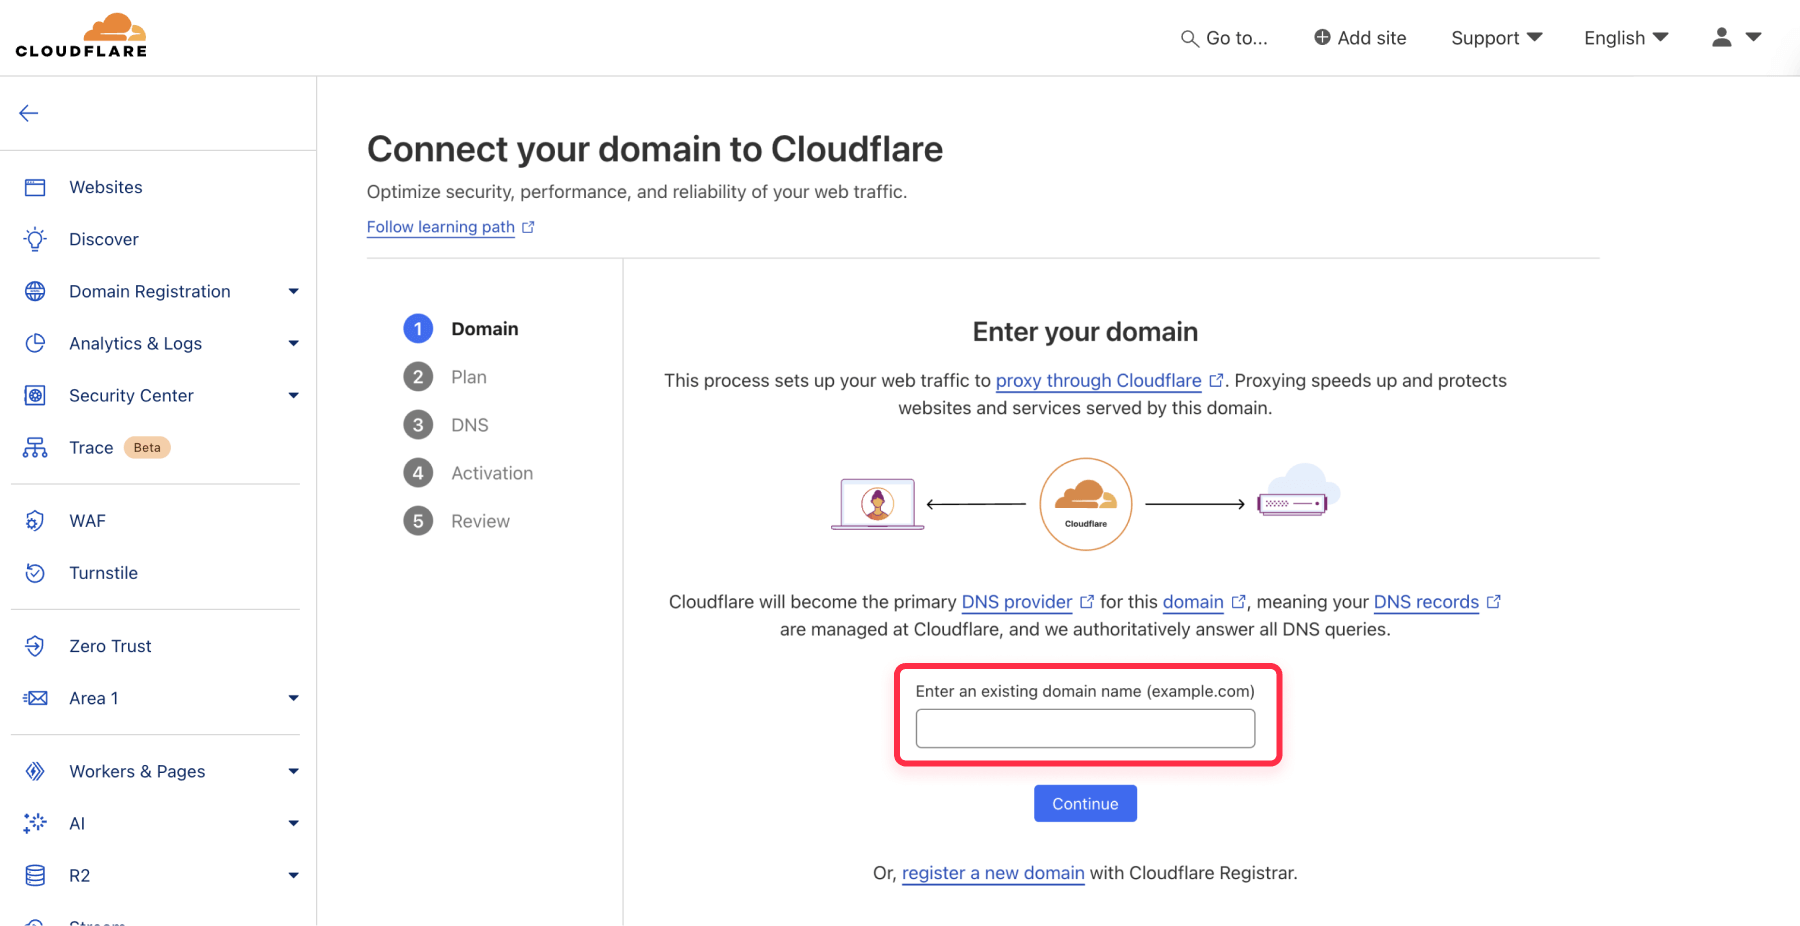This screenshot has width=1800, height=926.
Task: Select step 5 Review
Action: [457, 521]
